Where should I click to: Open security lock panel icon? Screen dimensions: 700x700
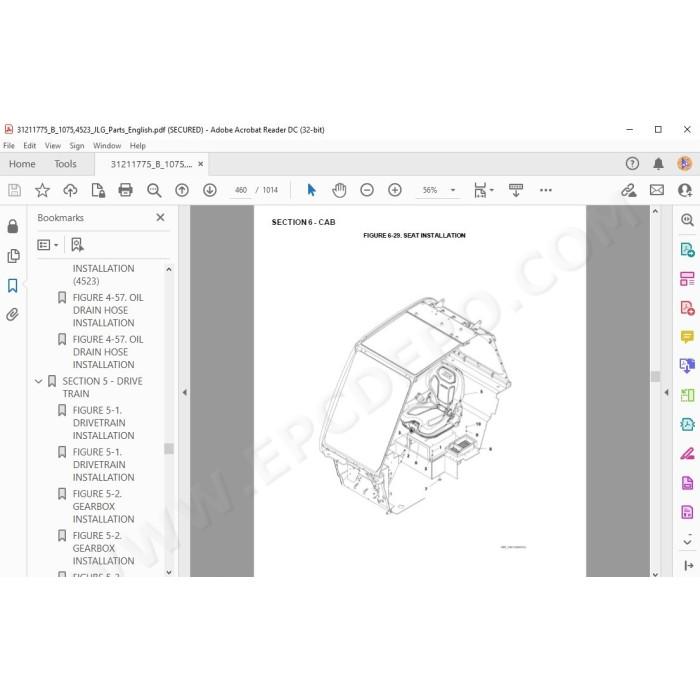[13, 226]
